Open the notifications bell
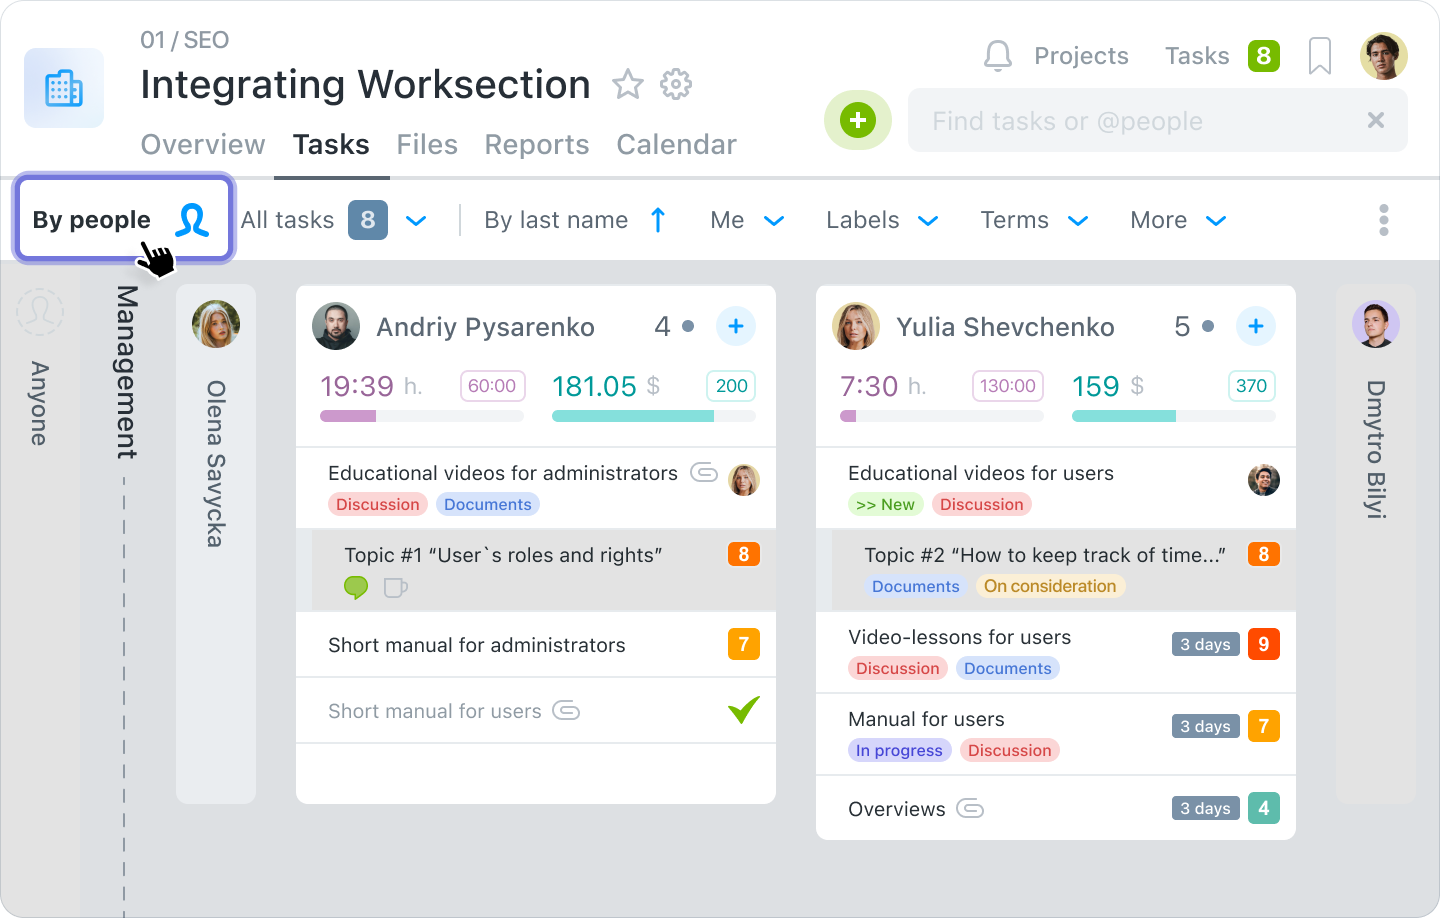 pos(997,56)
